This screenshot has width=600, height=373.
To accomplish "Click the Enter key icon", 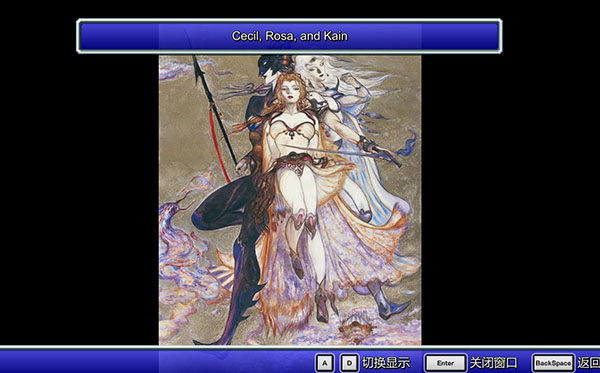I will 445,363.
